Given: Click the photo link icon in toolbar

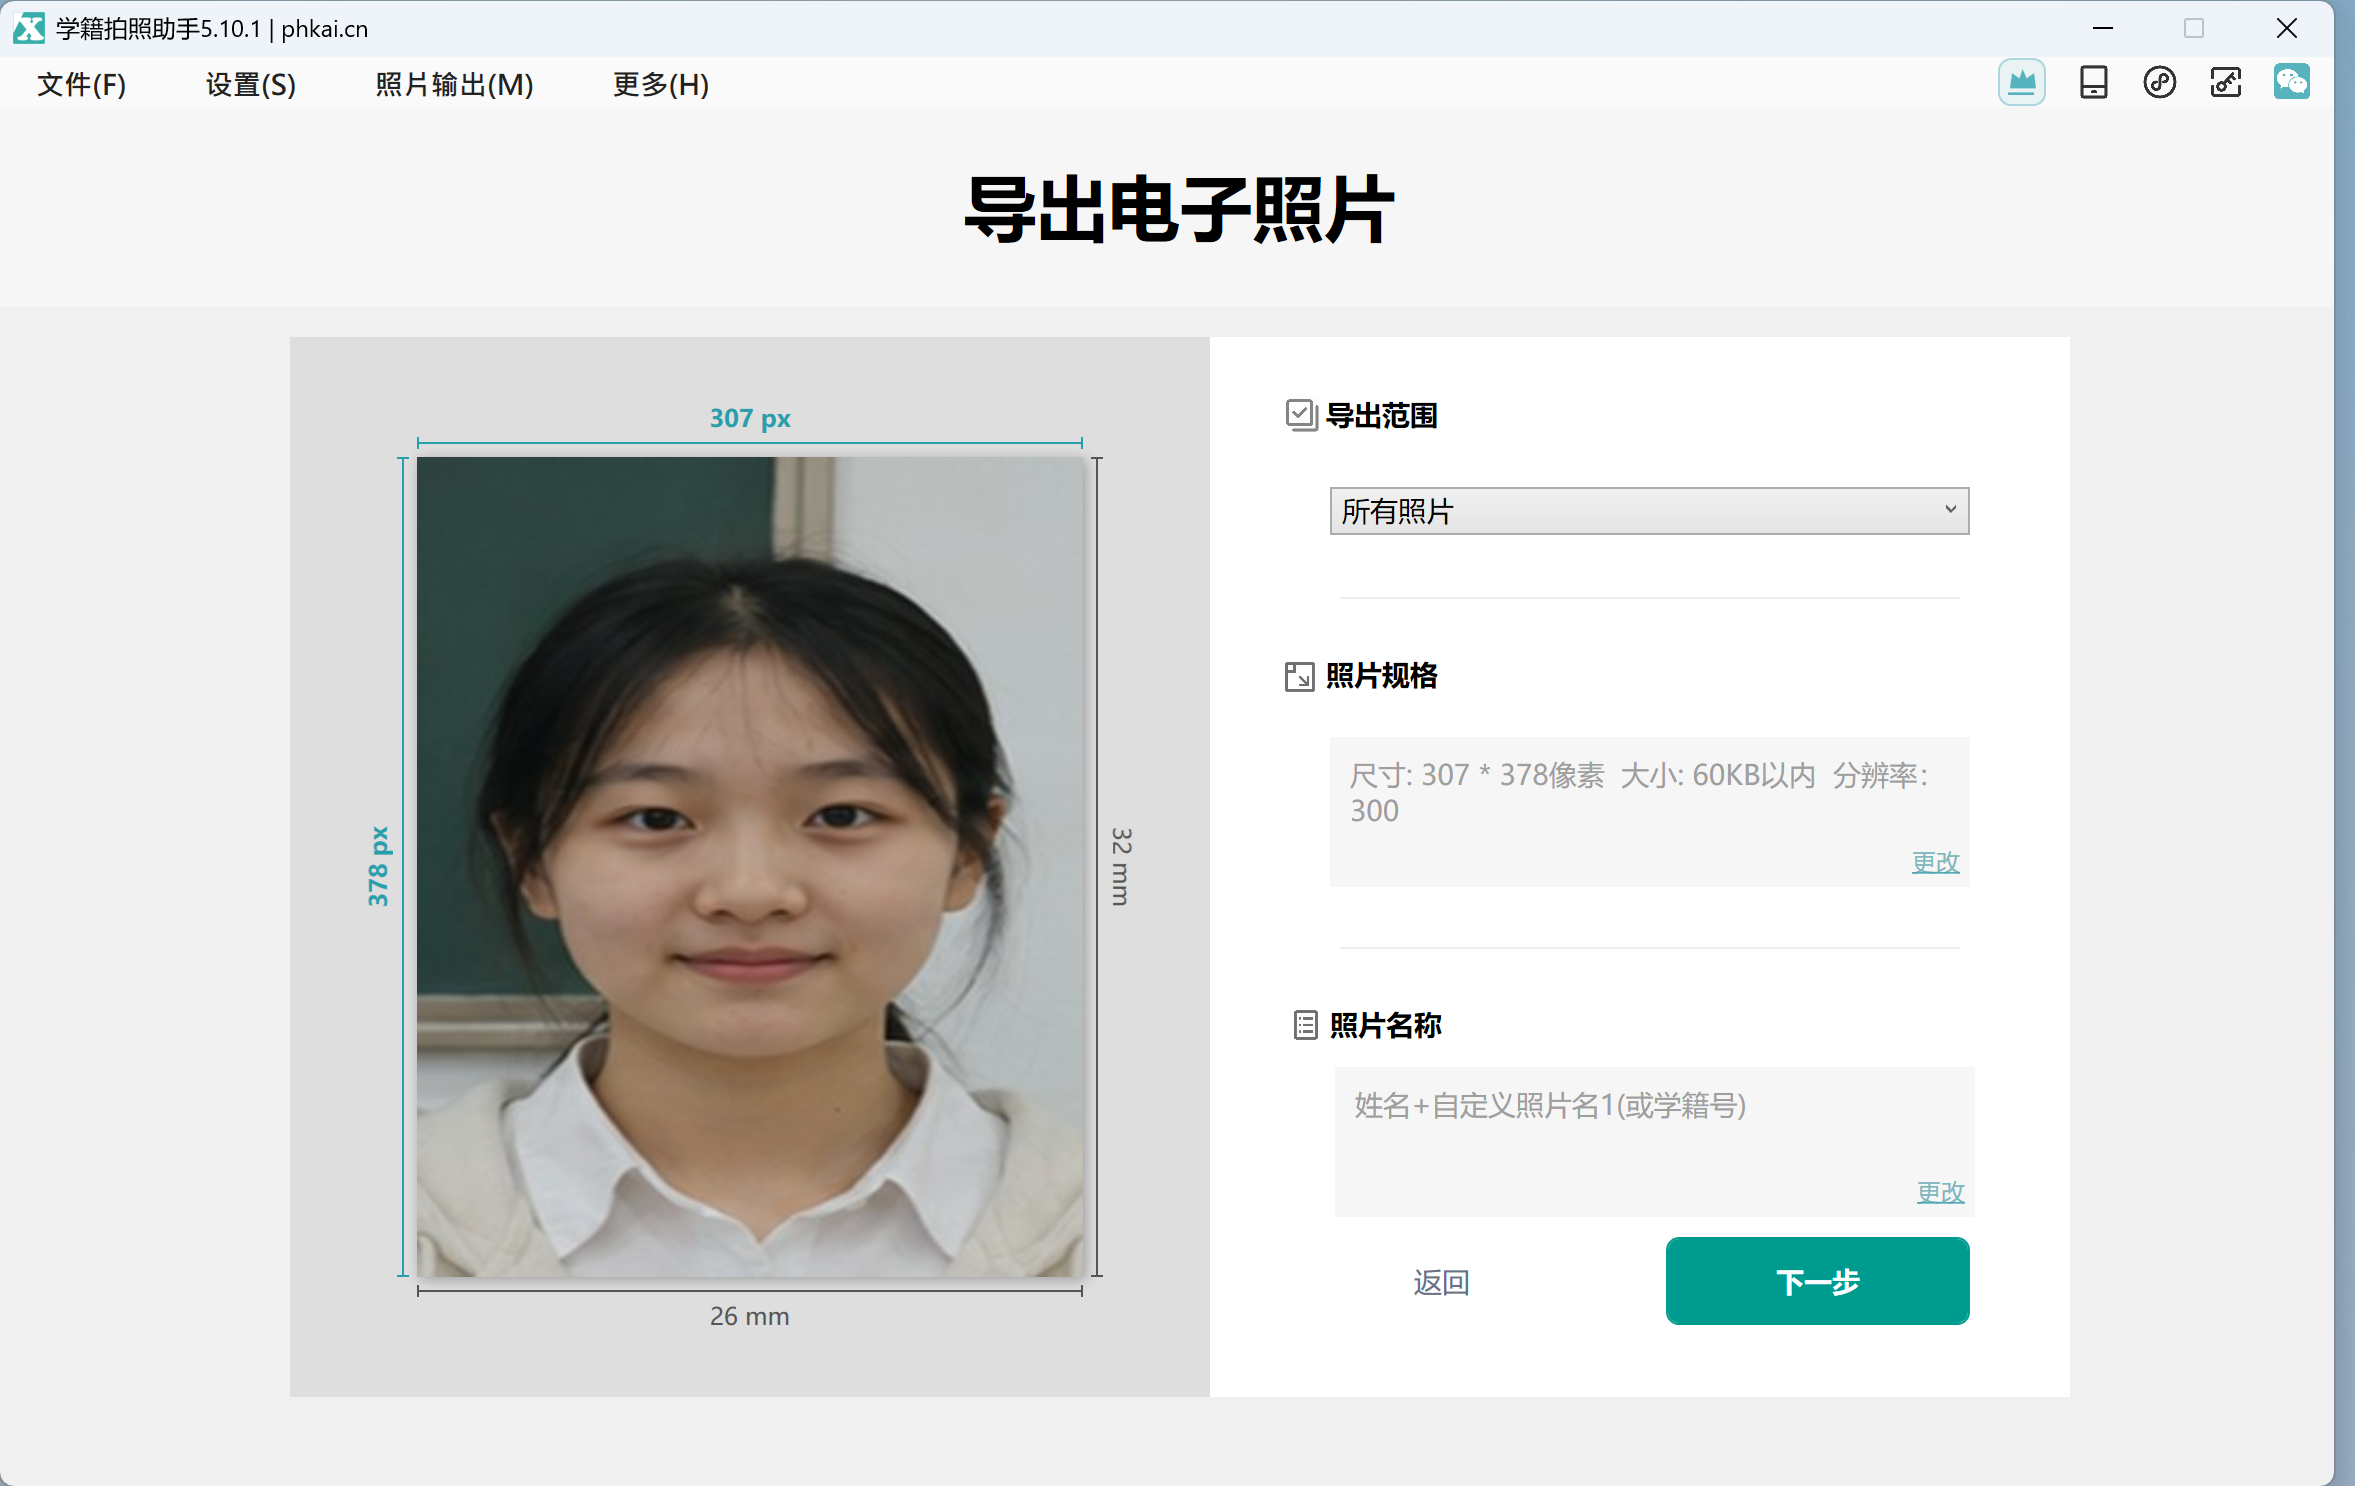Looking at the screenshot, I should click(x=2225, y=82).
